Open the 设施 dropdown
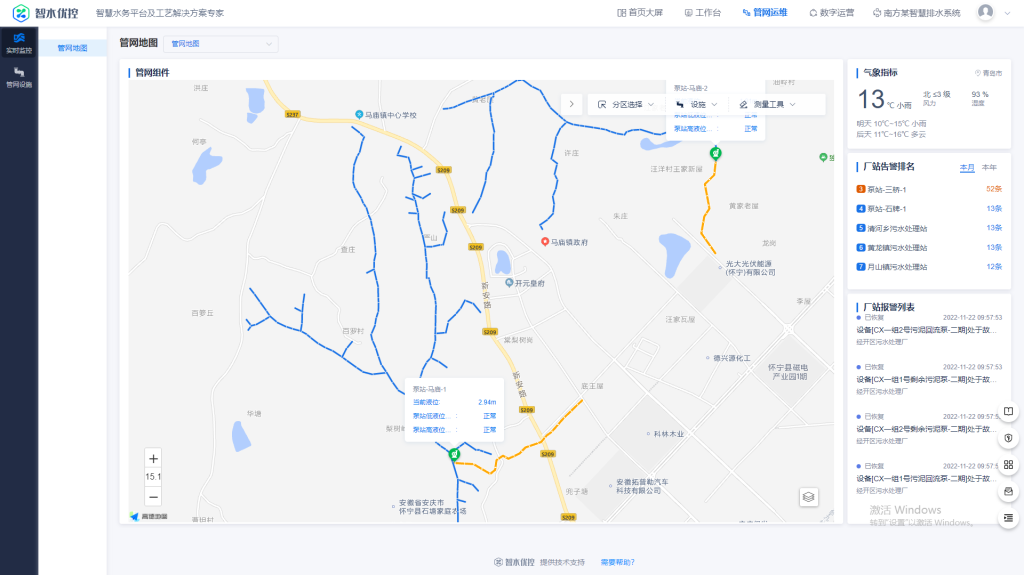Screen dimensions: 1024x575 coord(697,105)
